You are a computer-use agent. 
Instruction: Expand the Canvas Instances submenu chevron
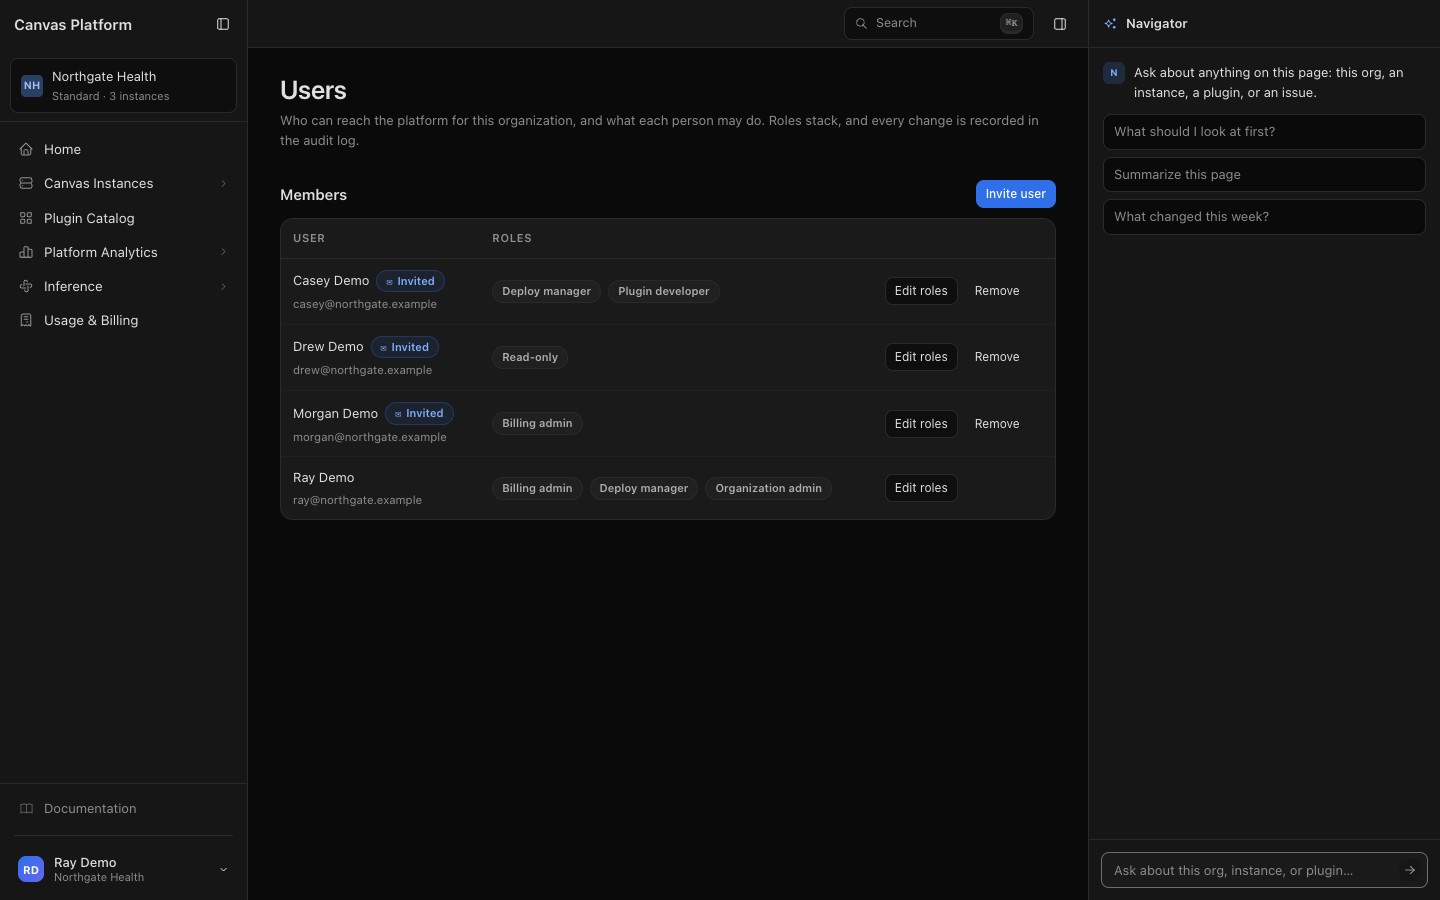pyautogui.click(x=223, y=183)
